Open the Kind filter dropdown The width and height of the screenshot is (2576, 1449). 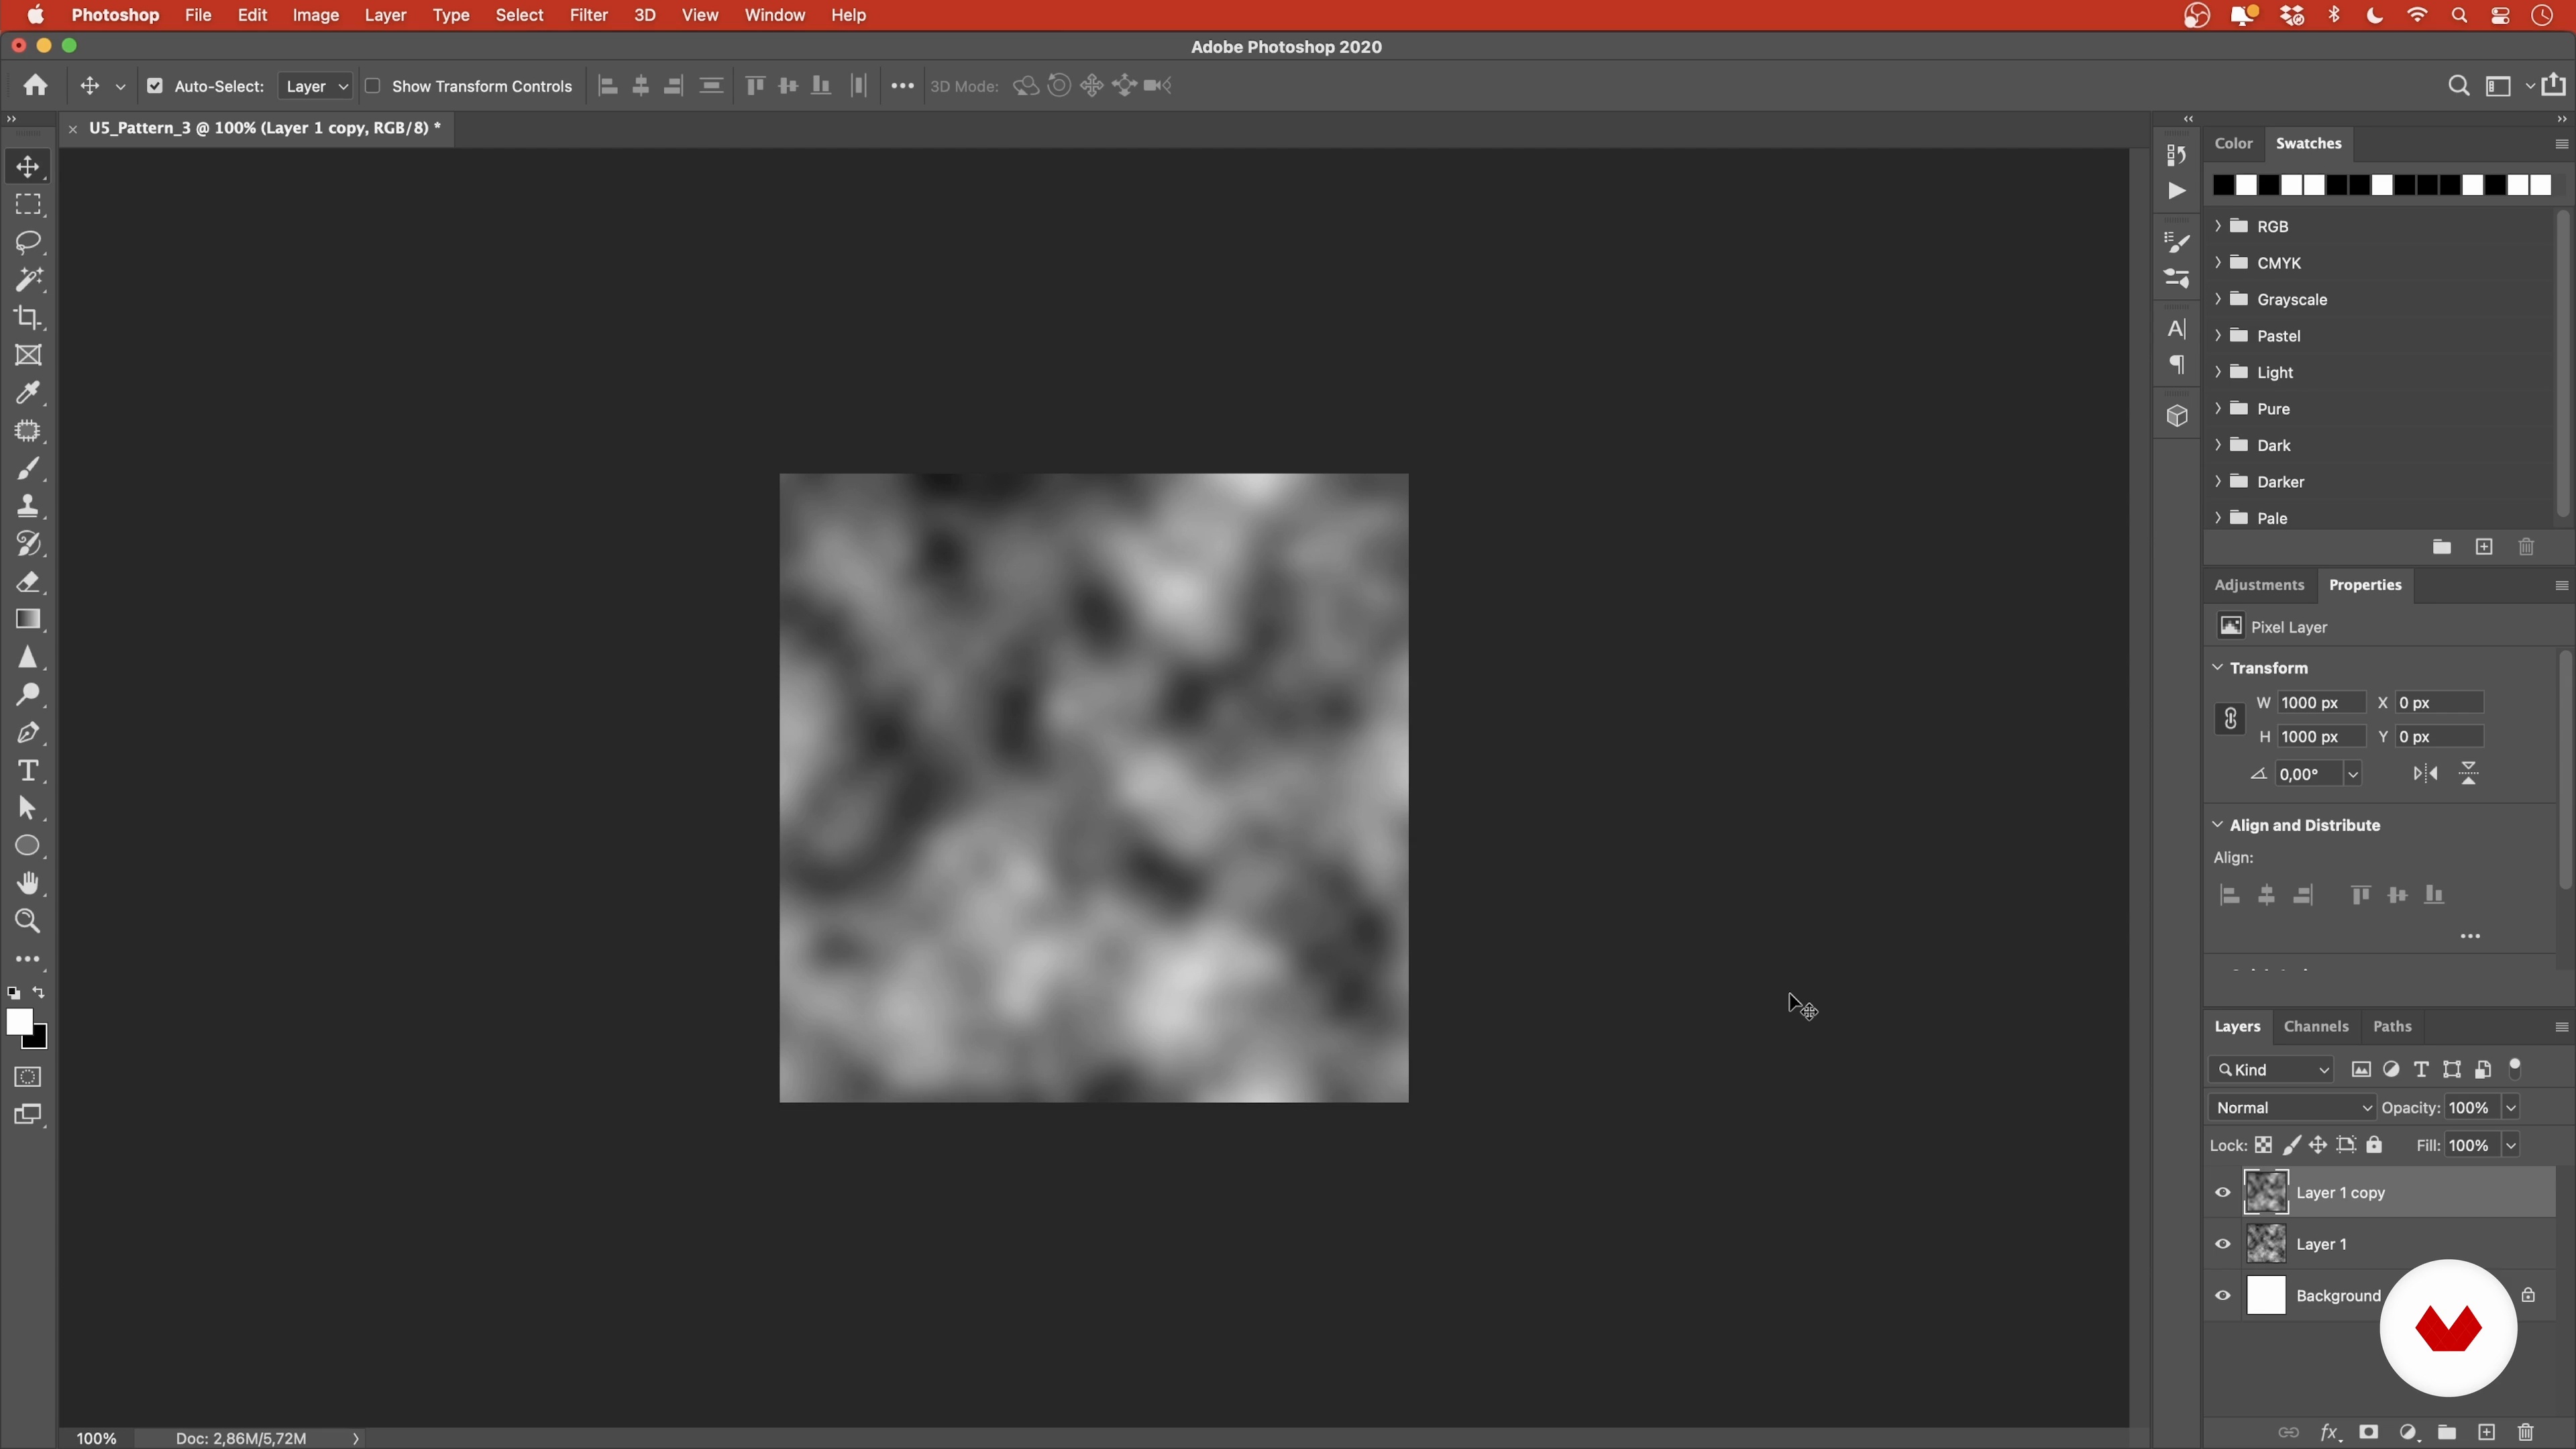(2272, 1070)
